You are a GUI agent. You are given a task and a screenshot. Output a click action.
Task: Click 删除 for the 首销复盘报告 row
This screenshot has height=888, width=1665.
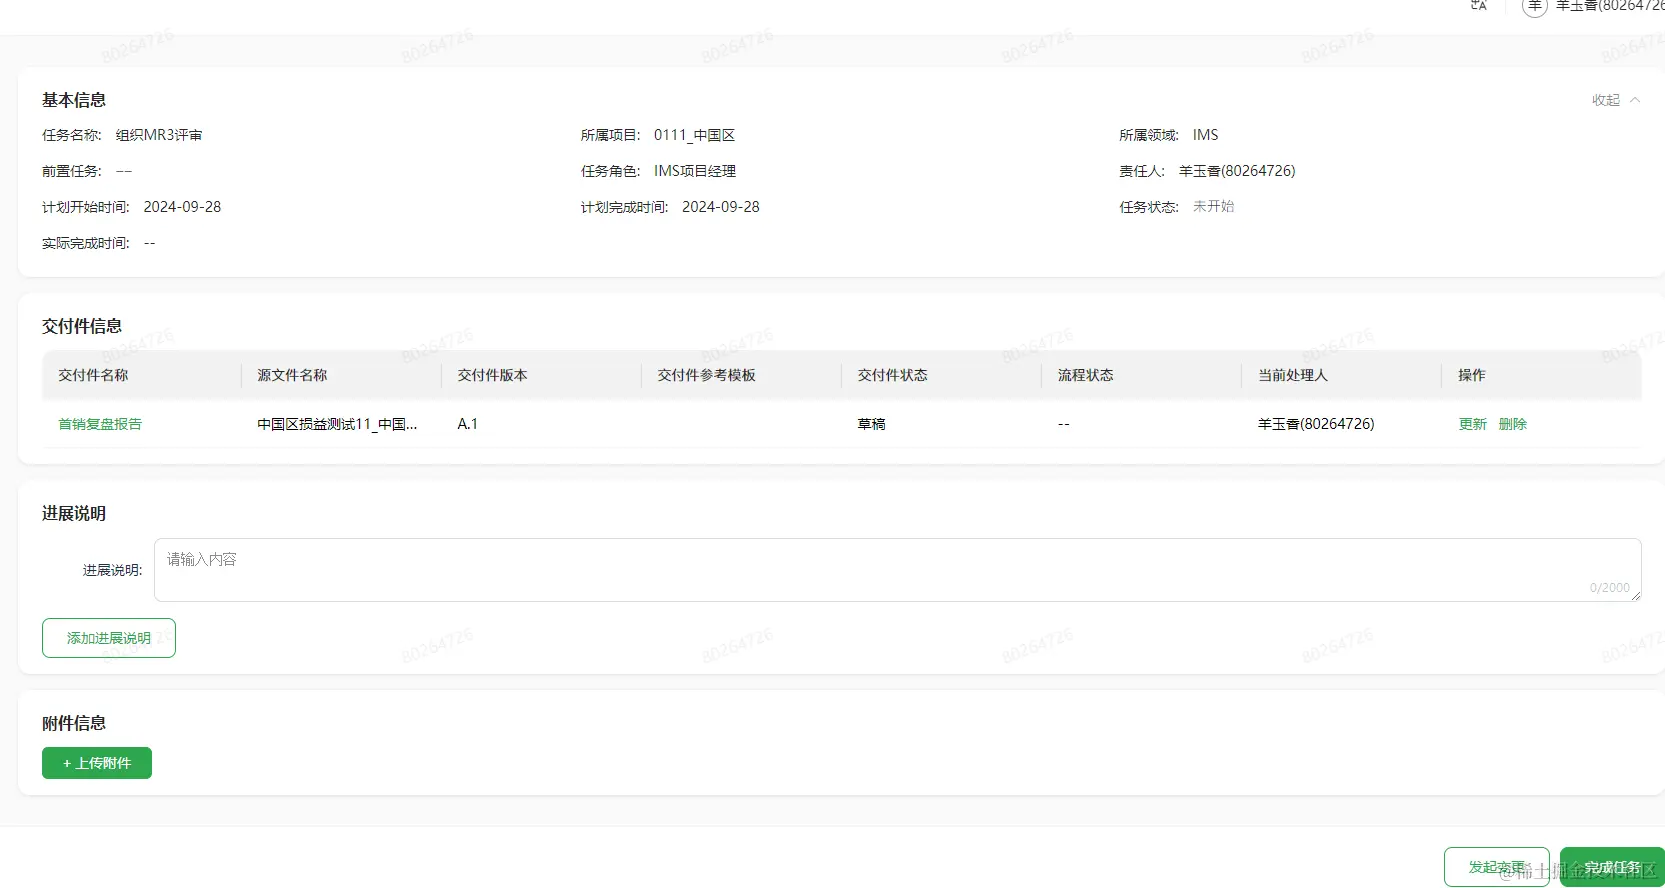[1512, 424]
